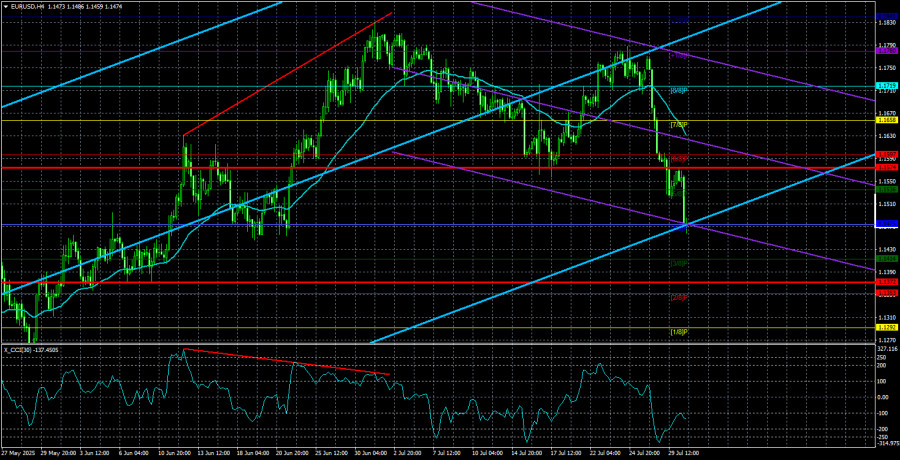The height and width of the screenshot is (460, 900).
Task: Select the red divergence line in the CCI panel
Action: 286,362
